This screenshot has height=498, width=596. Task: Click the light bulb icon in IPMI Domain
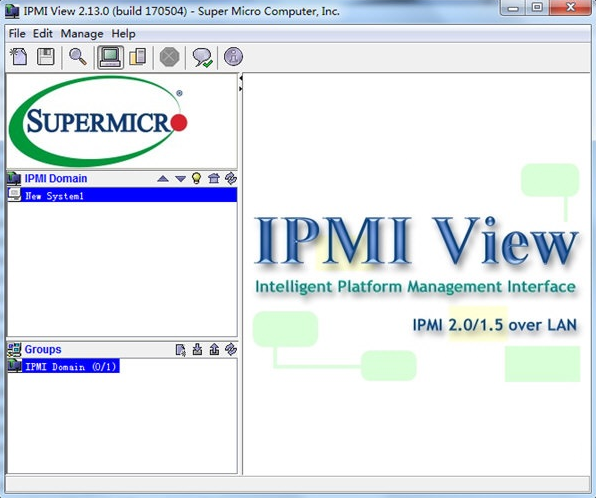197,178
